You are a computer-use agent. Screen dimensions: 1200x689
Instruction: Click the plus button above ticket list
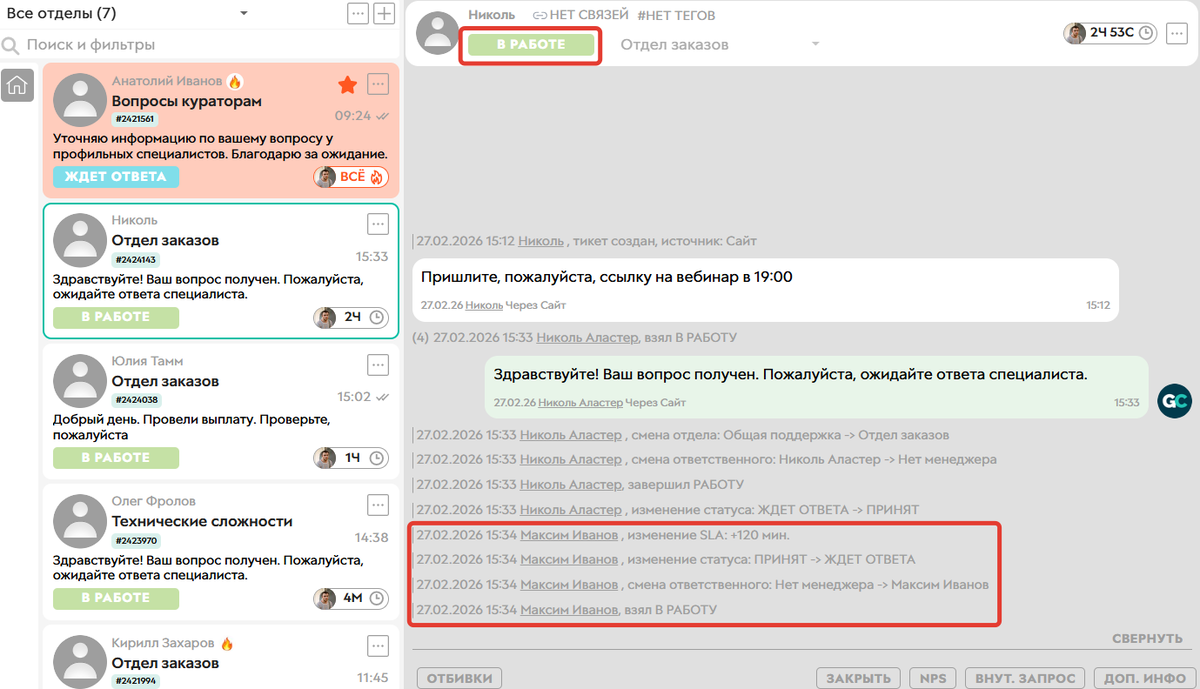tap(384, 13)
